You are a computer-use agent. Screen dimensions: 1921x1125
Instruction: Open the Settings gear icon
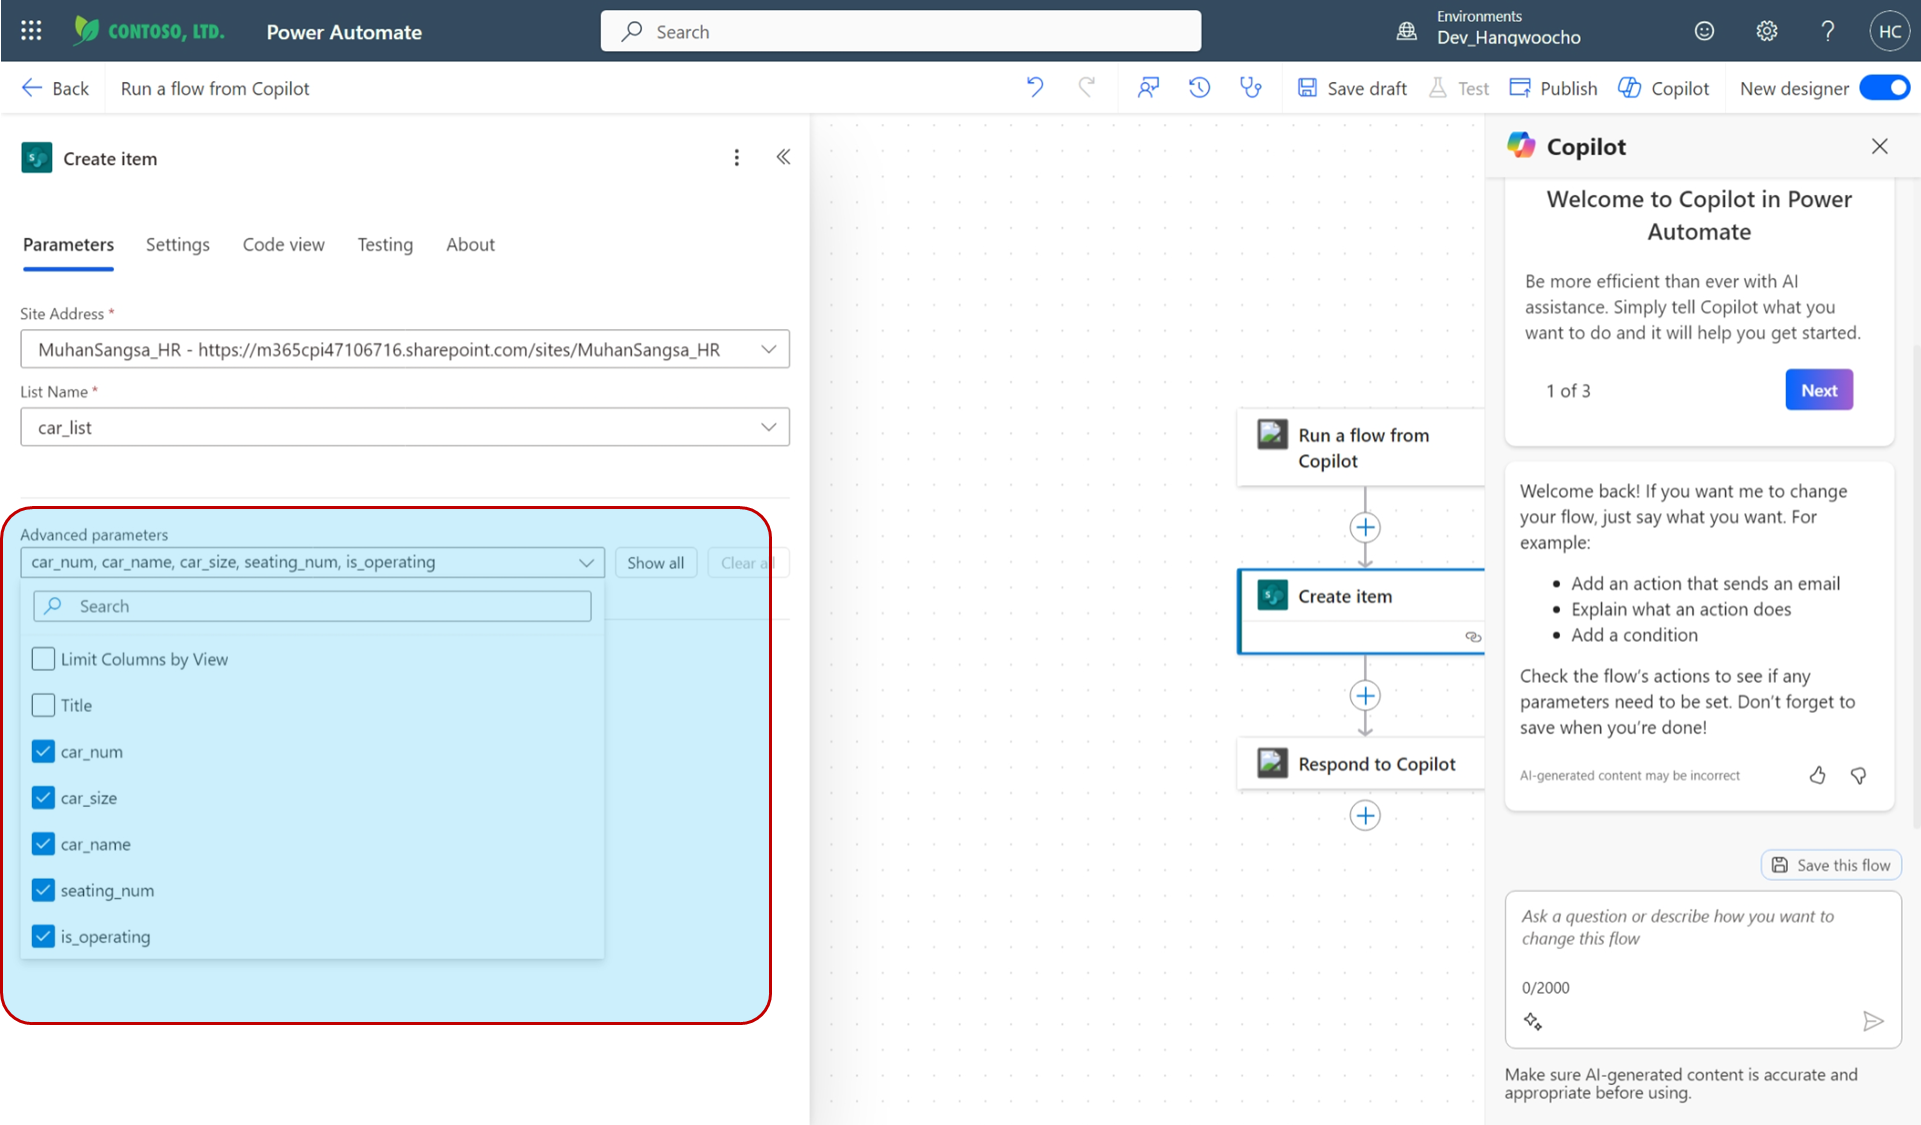[1766, 31]
